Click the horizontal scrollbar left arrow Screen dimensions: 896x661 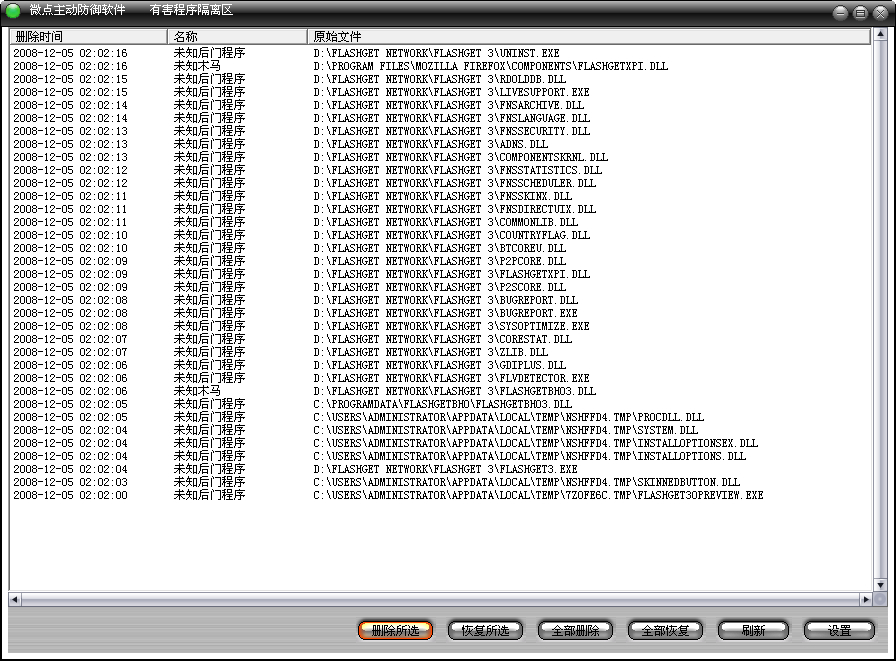pos(15,599)
